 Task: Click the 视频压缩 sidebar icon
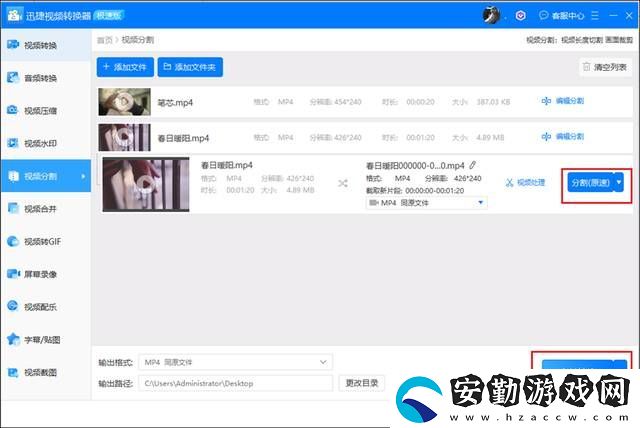coord(13,110)
